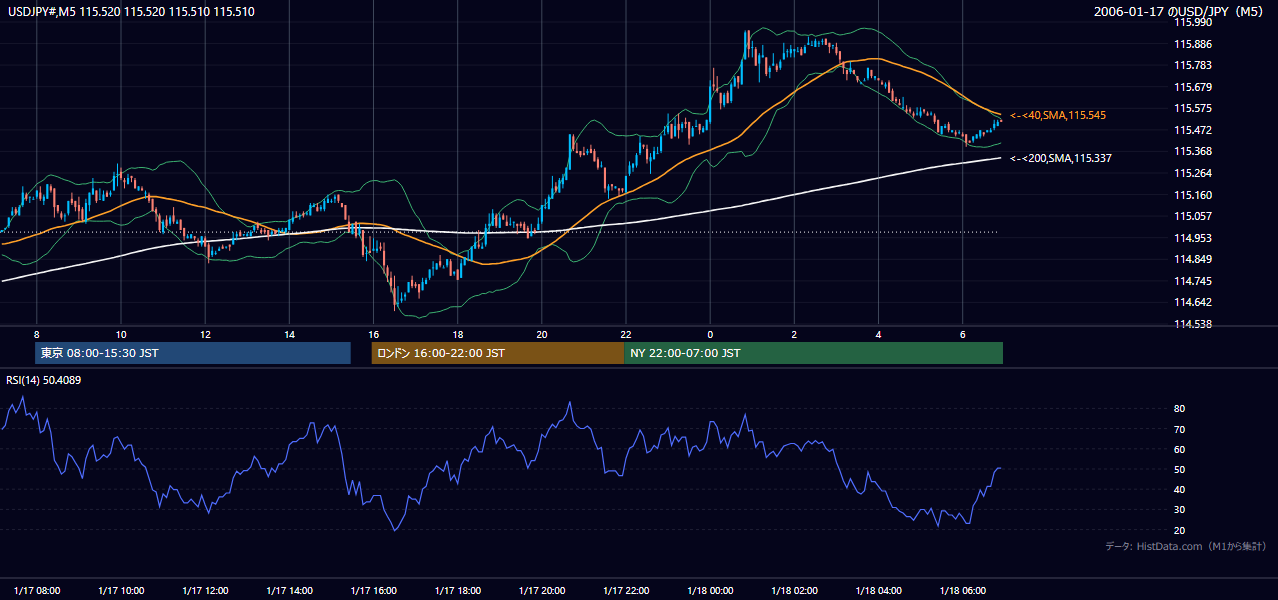Click hour tick 22 under the price chart
1278x600 pixels.
[x=626, y=334]
